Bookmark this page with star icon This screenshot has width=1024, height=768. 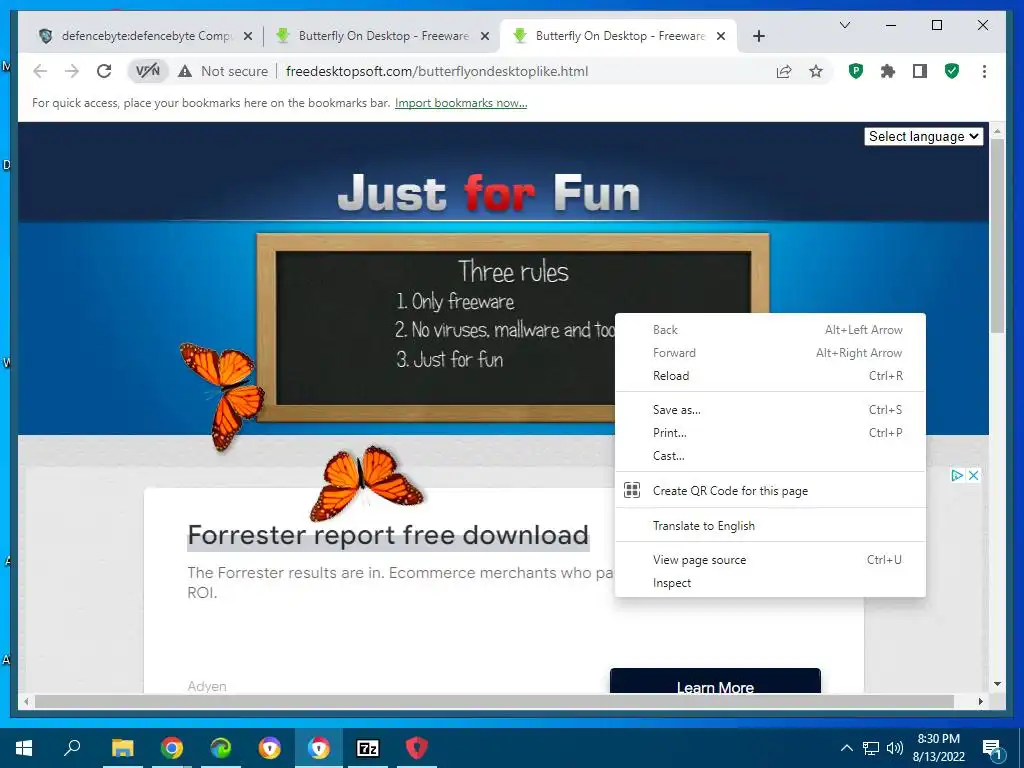pos(816,71)
